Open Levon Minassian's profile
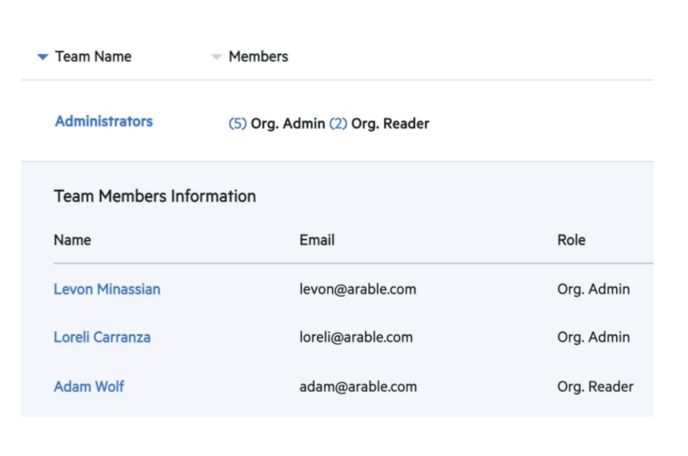 pos(107,289)
